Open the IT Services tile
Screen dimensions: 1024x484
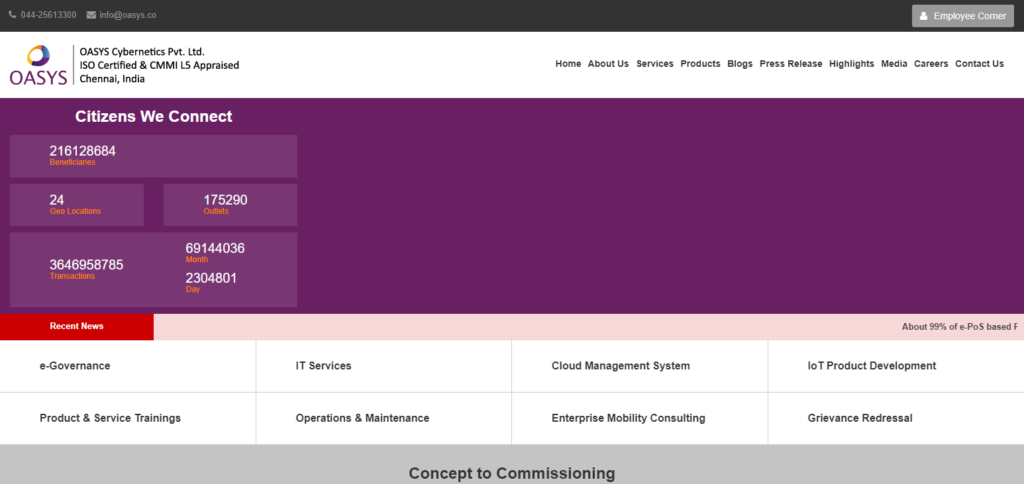tap(384, 366)
